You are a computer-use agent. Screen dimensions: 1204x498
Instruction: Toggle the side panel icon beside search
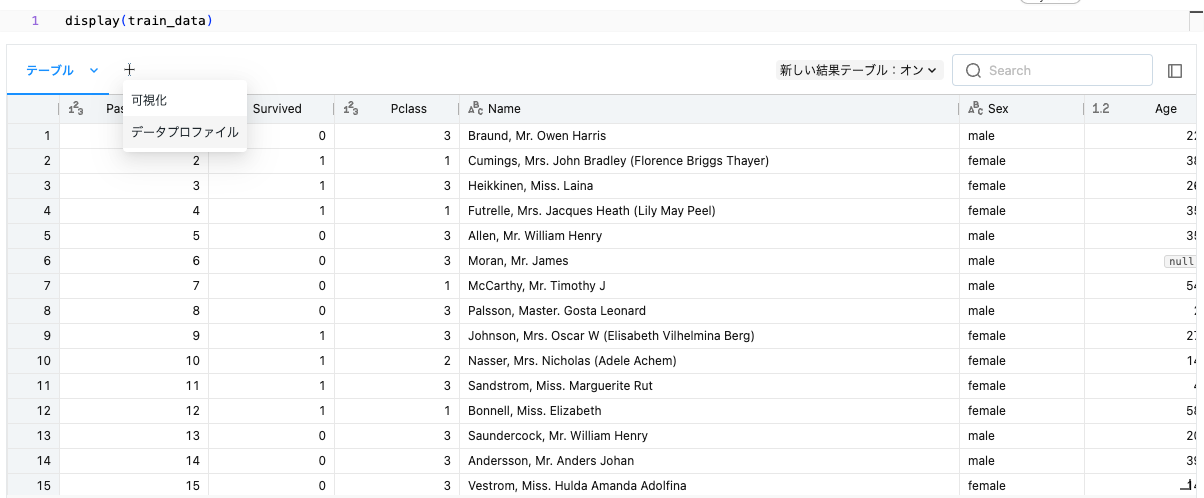tap(1175, 70)
